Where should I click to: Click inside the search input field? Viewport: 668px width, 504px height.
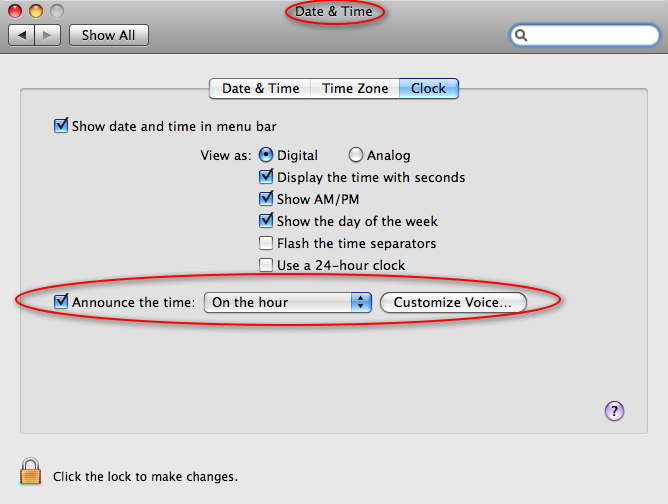point(592,35)
